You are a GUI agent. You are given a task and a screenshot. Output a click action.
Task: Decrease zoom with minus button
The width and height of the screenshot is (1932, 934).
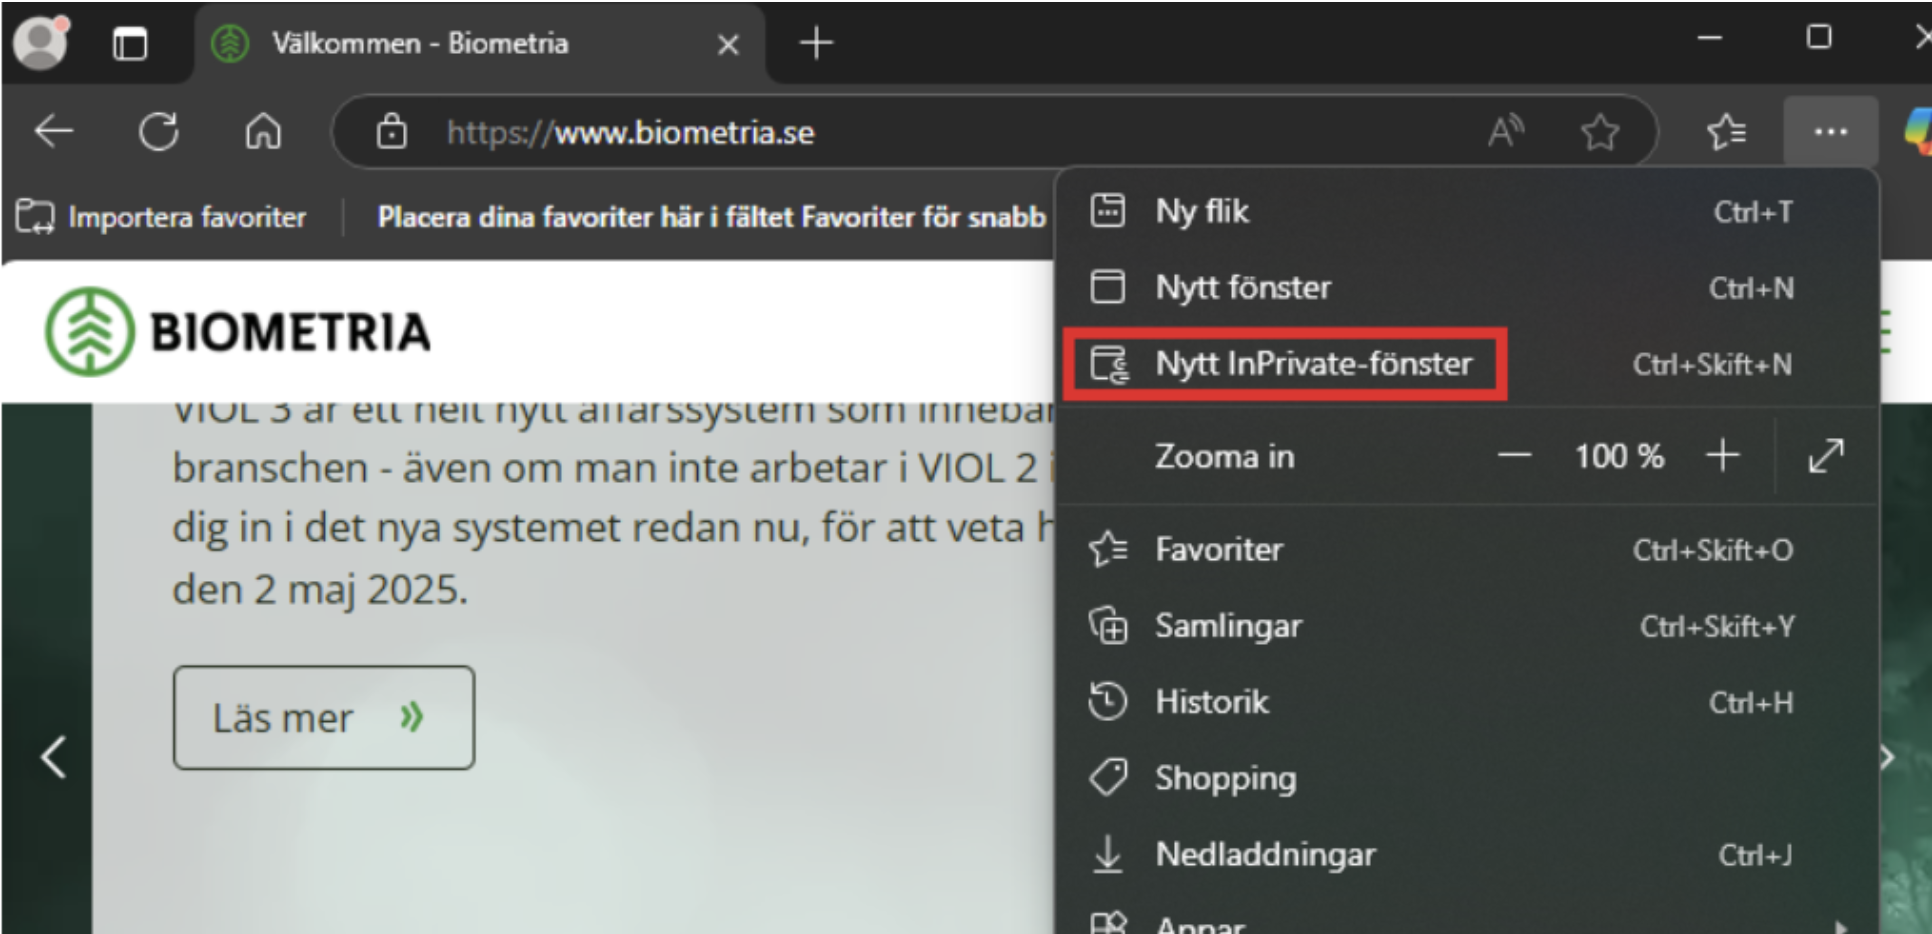[1514, 456]
